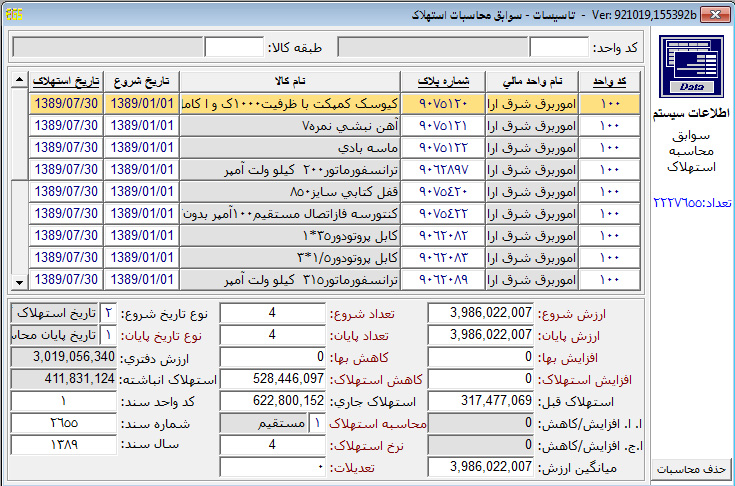735x486 pixels.
Task: Click the کد واحد سند field
Action: coord(63,401)
